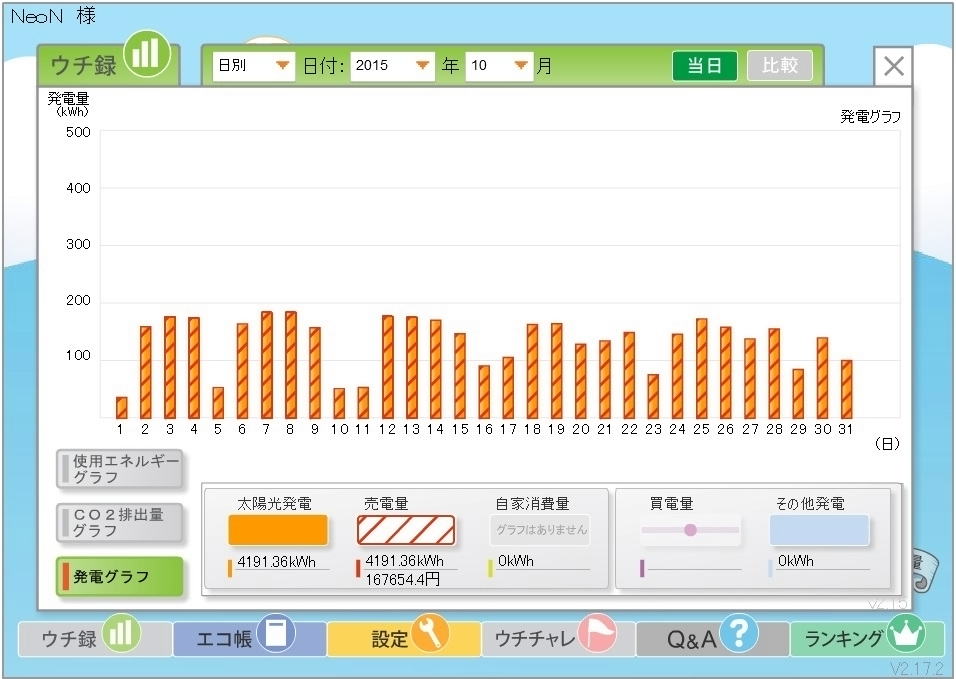
Task: Click the bar chart icon on top ウチ録 header
Action: (x=146, y=54)
